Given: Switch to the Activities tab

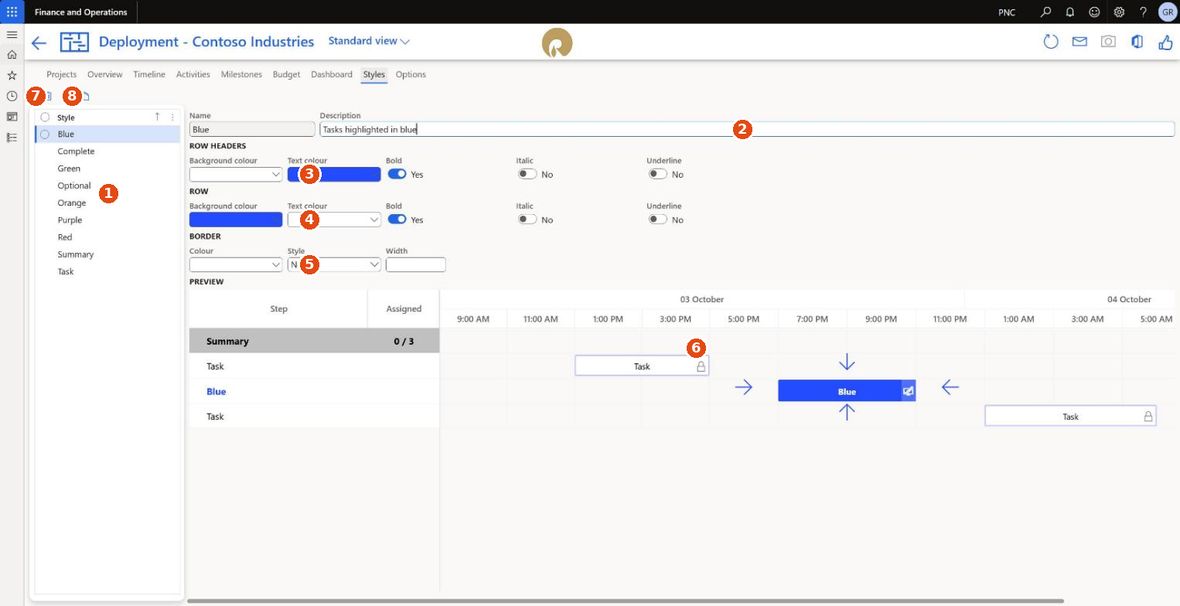Looking at the screenshot, I should coord(193,75).
